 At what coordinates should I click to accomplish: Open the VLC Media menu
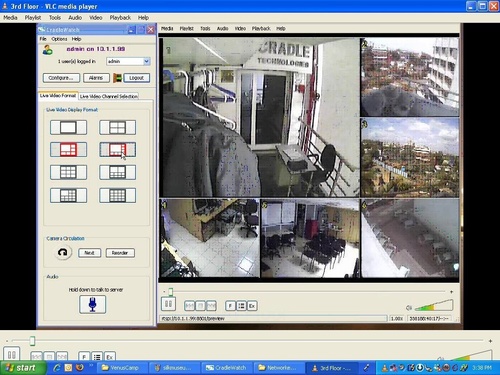pyautogui.click(x=10, y=18)
